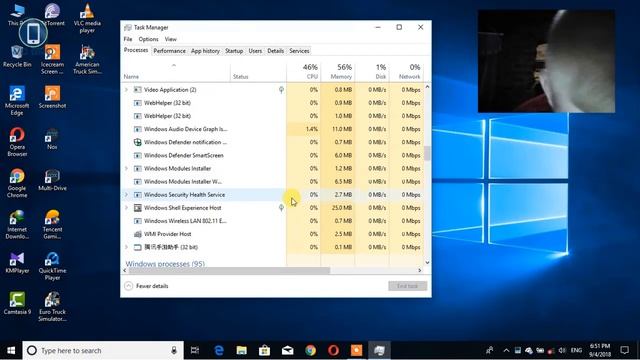Launch Icecream Screen Recorder desktop icon
Screen dimensions: 640x360
tap(52, 60)
